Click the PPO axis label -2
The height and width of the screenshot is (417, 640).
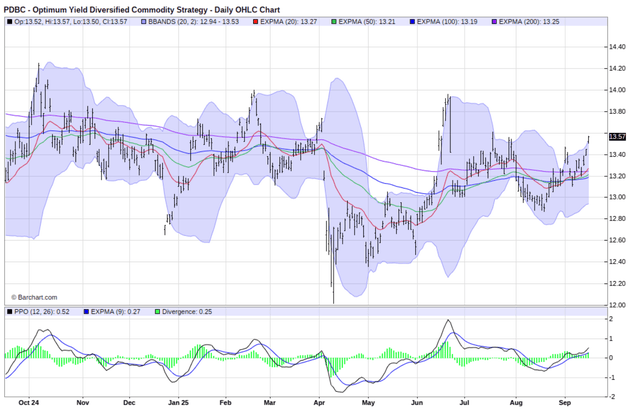(x=612, y=396)
